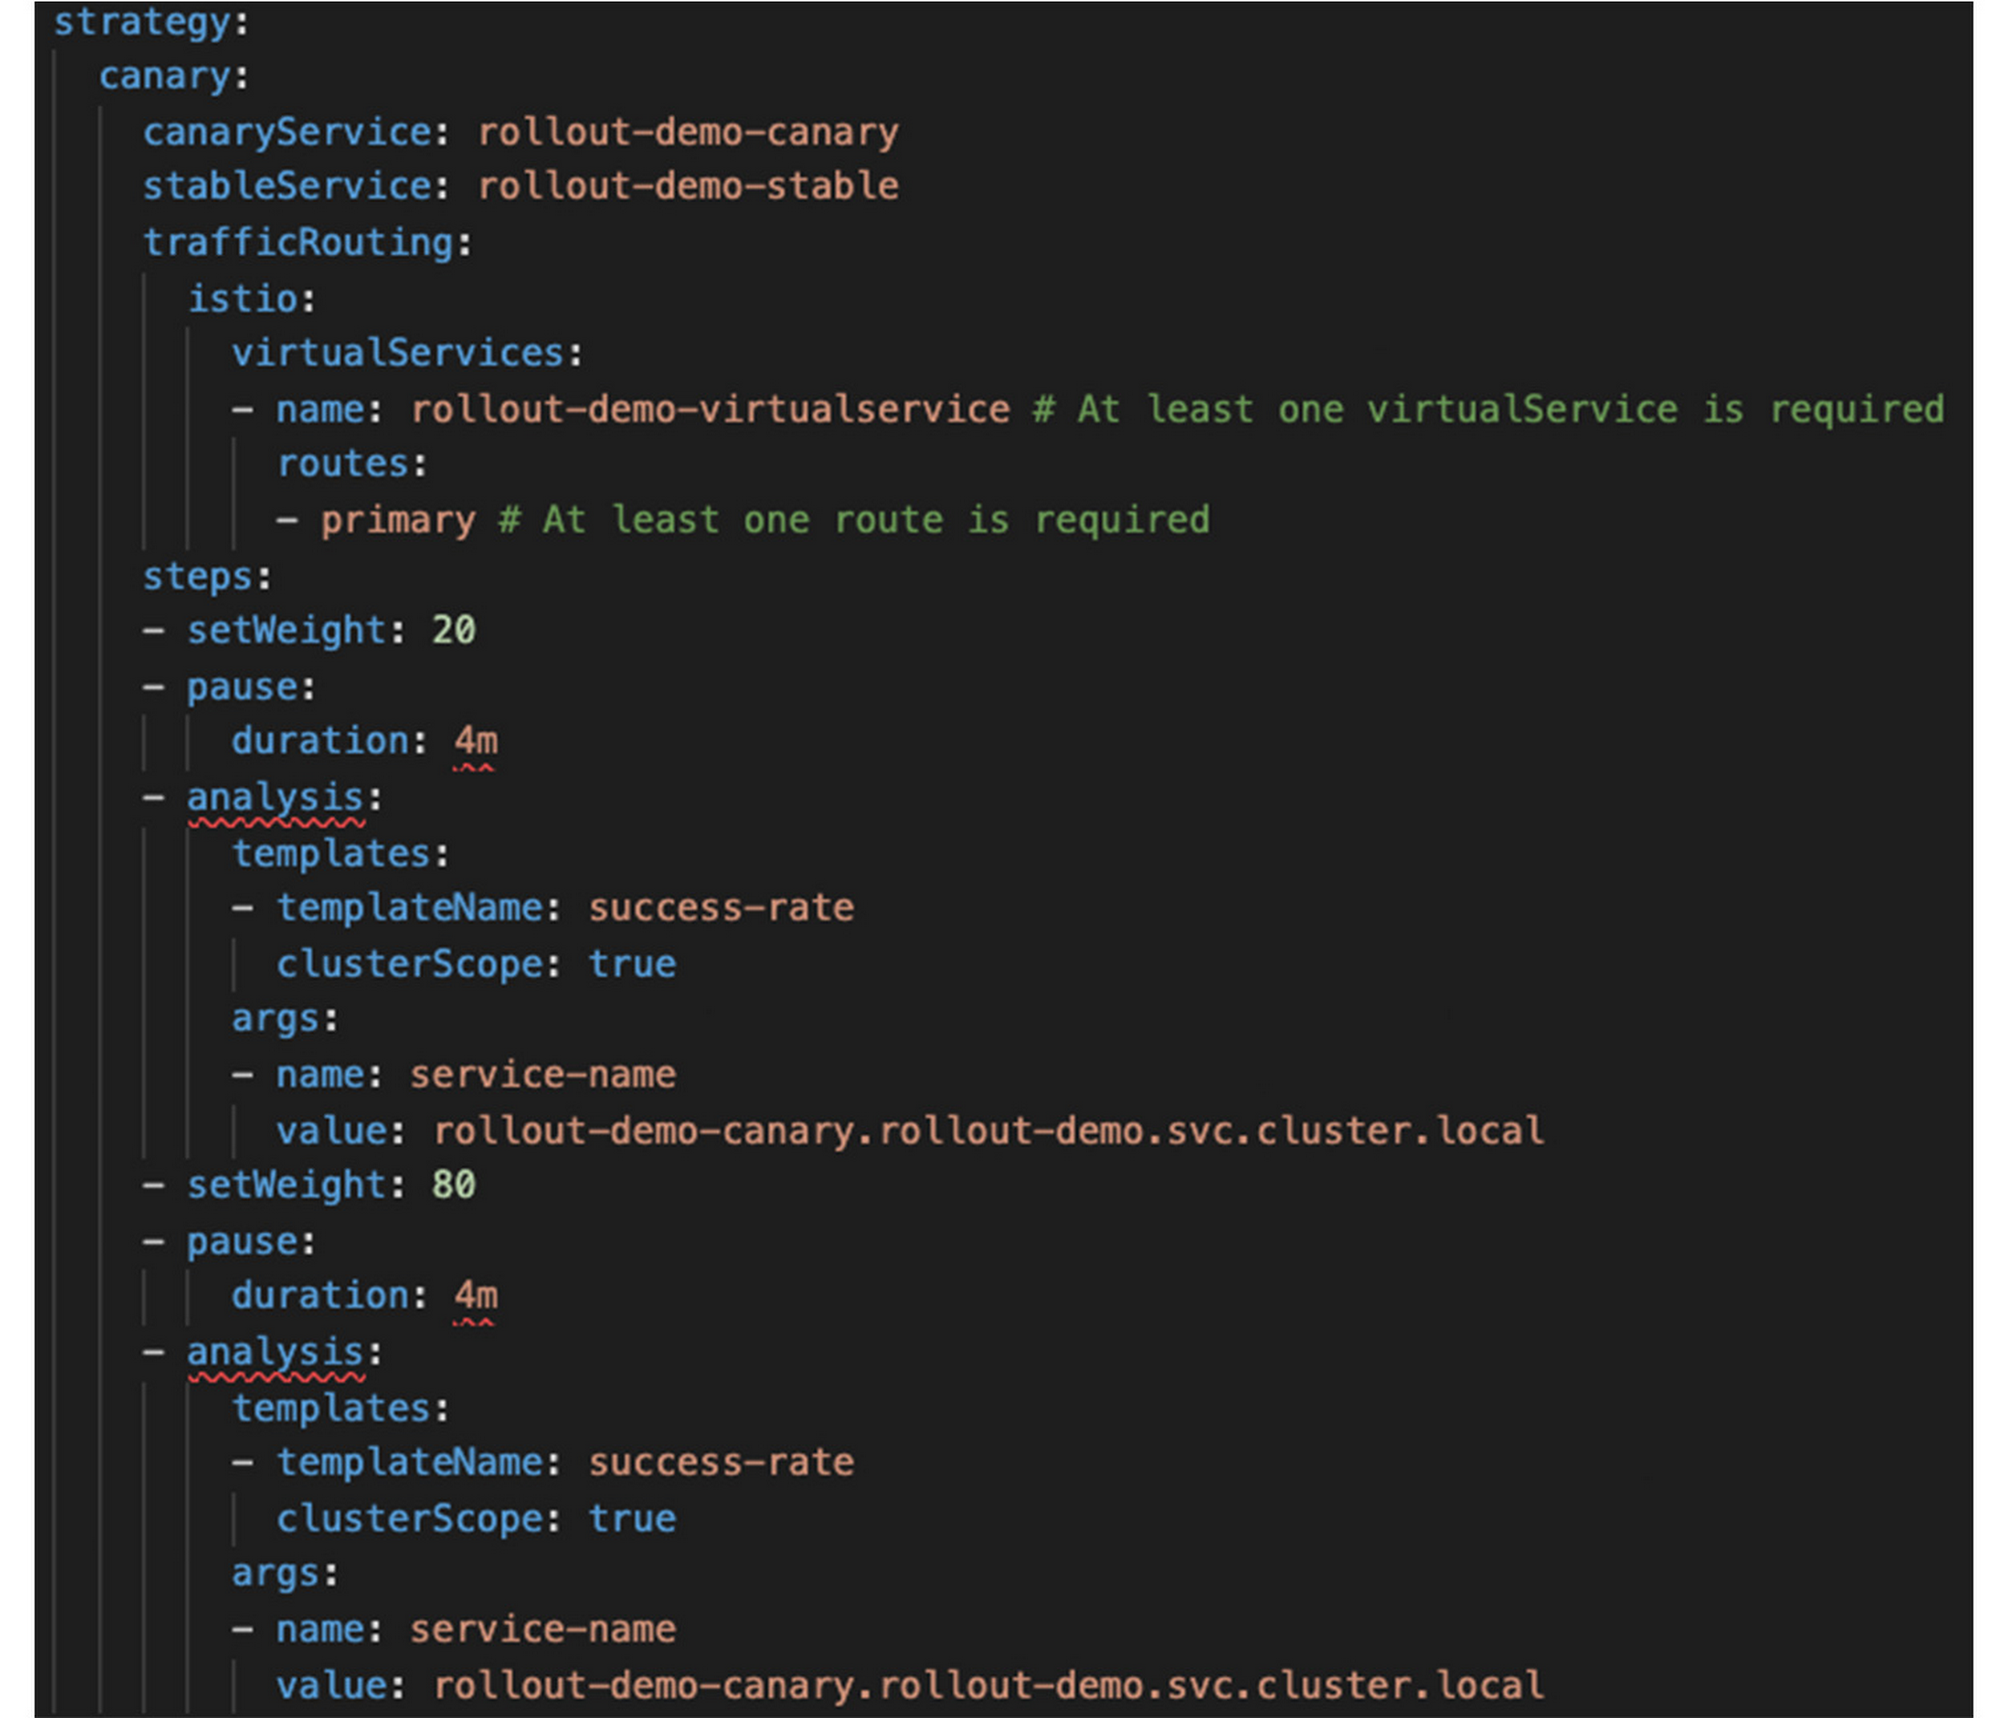The height and width of the screenshot is (1718, 2000).
Task: Click the setWeight value 80
Action: [x=453, y=1185]
